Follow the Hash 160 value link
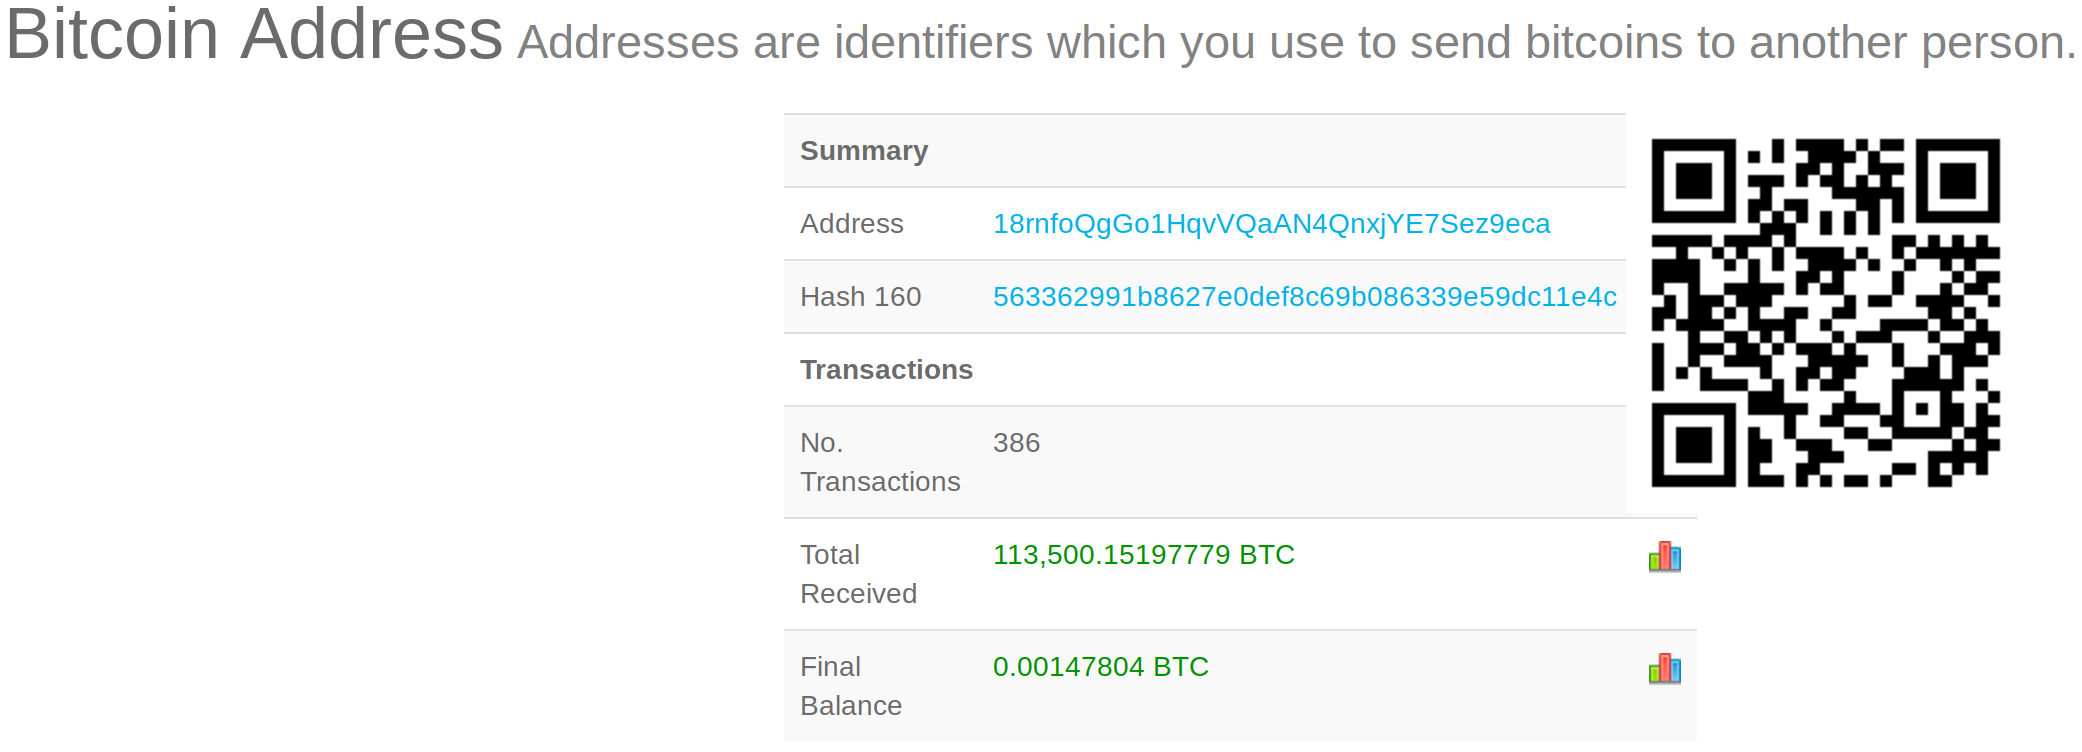 [x=1304, y=297]
